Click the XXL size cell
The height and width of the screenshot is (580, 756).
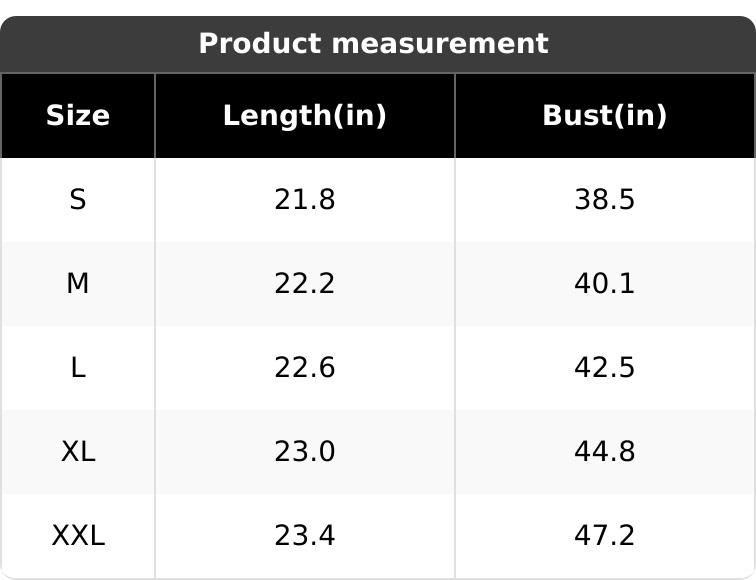point(78,536)
